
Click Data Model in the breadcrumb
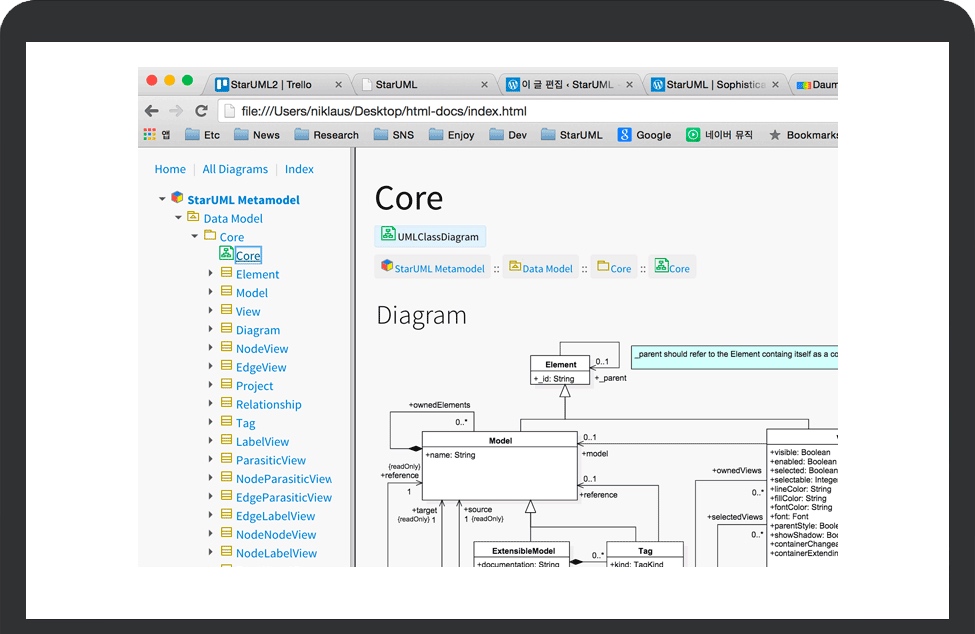[x=547, y=268]
